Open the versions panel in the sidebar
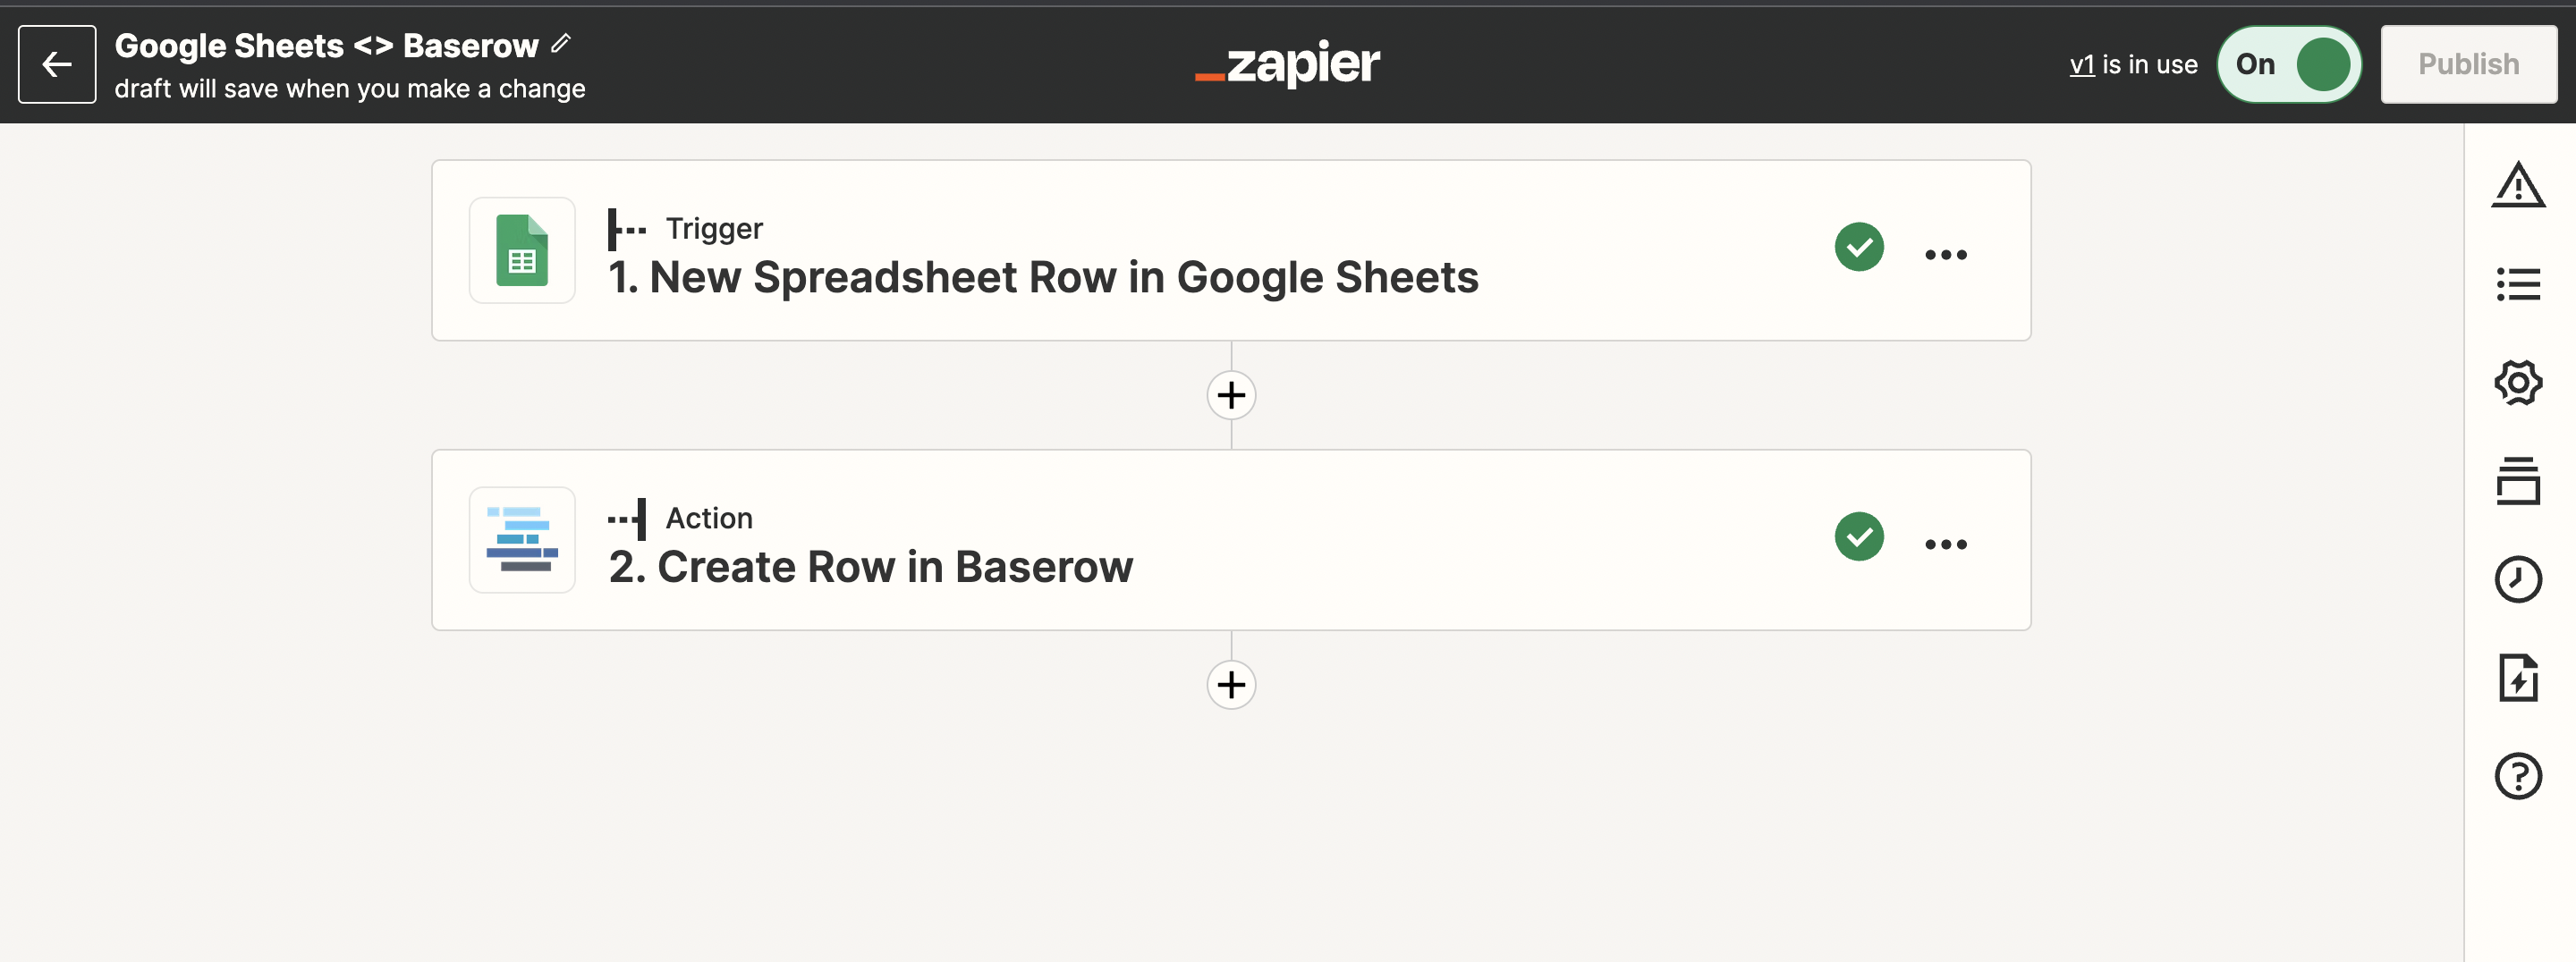The width and height of the screenshot is (2576, 962). [2518, 480]
